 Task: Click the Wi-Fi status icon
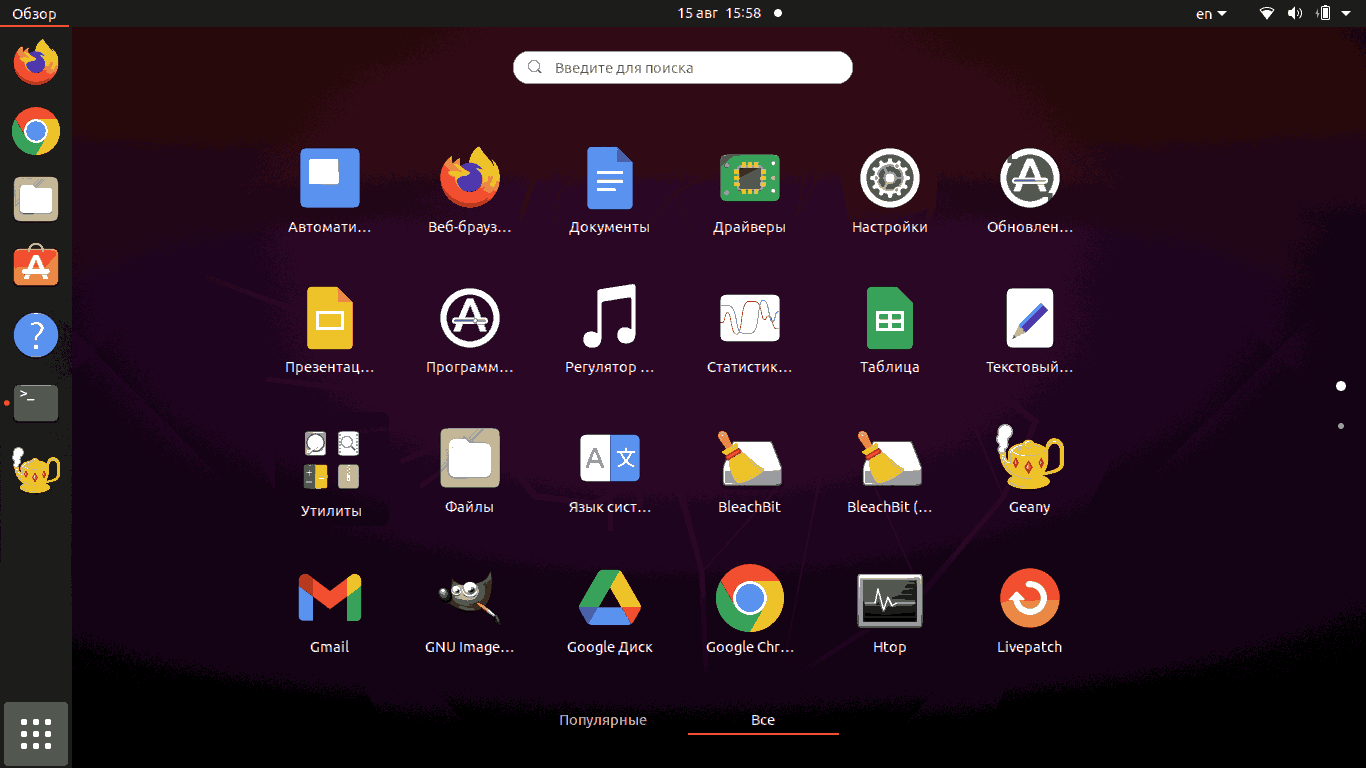1267,13
